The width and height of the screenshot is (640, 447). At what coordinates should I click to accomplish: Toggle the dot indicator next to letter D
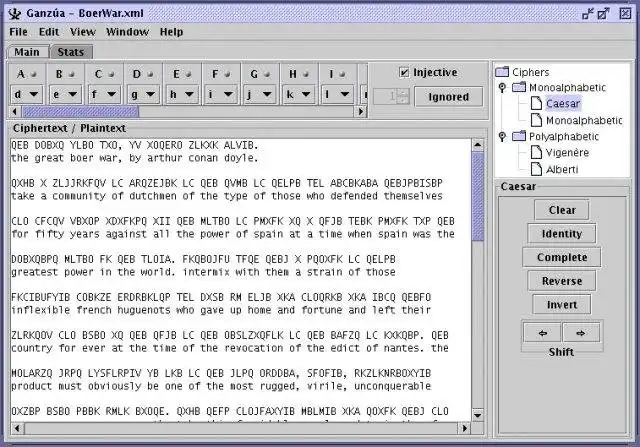coord(150,74)
